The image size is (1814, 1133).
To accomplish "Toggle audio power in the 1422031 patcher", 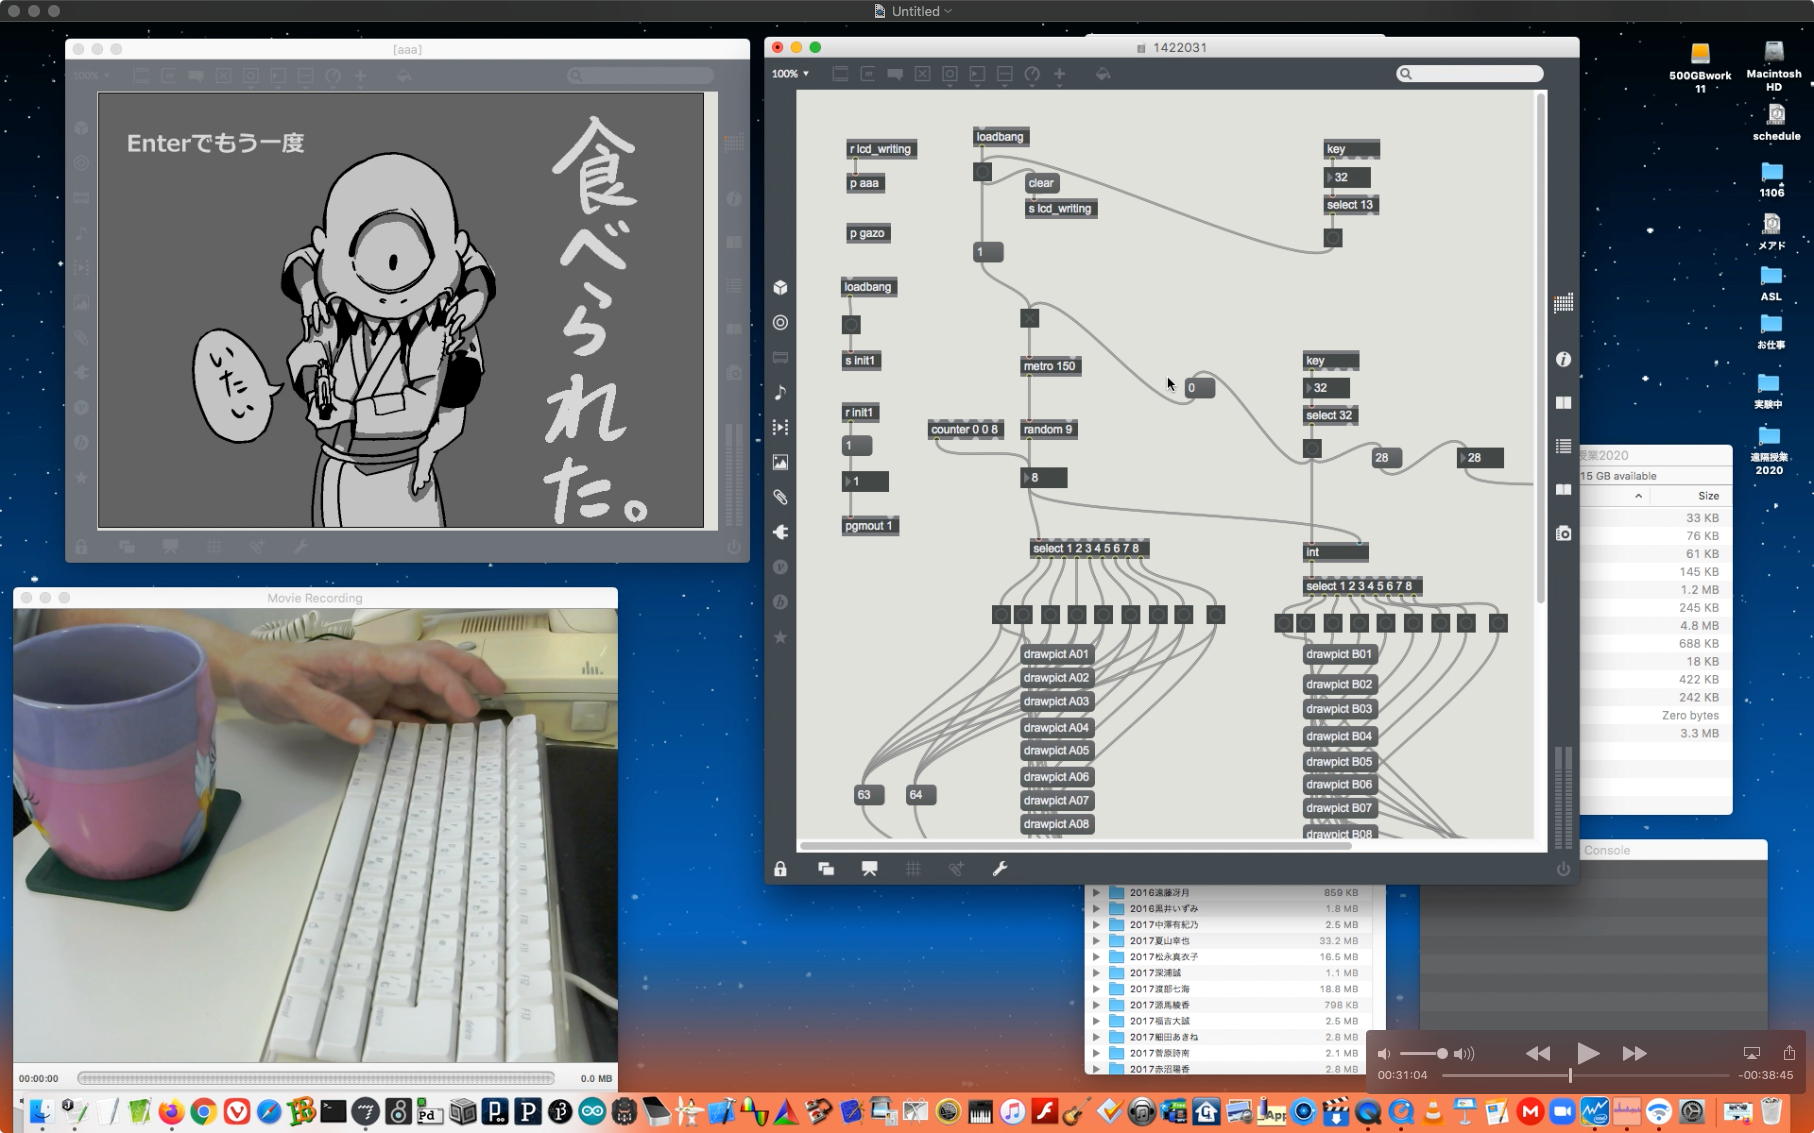I will (1563, 869).
